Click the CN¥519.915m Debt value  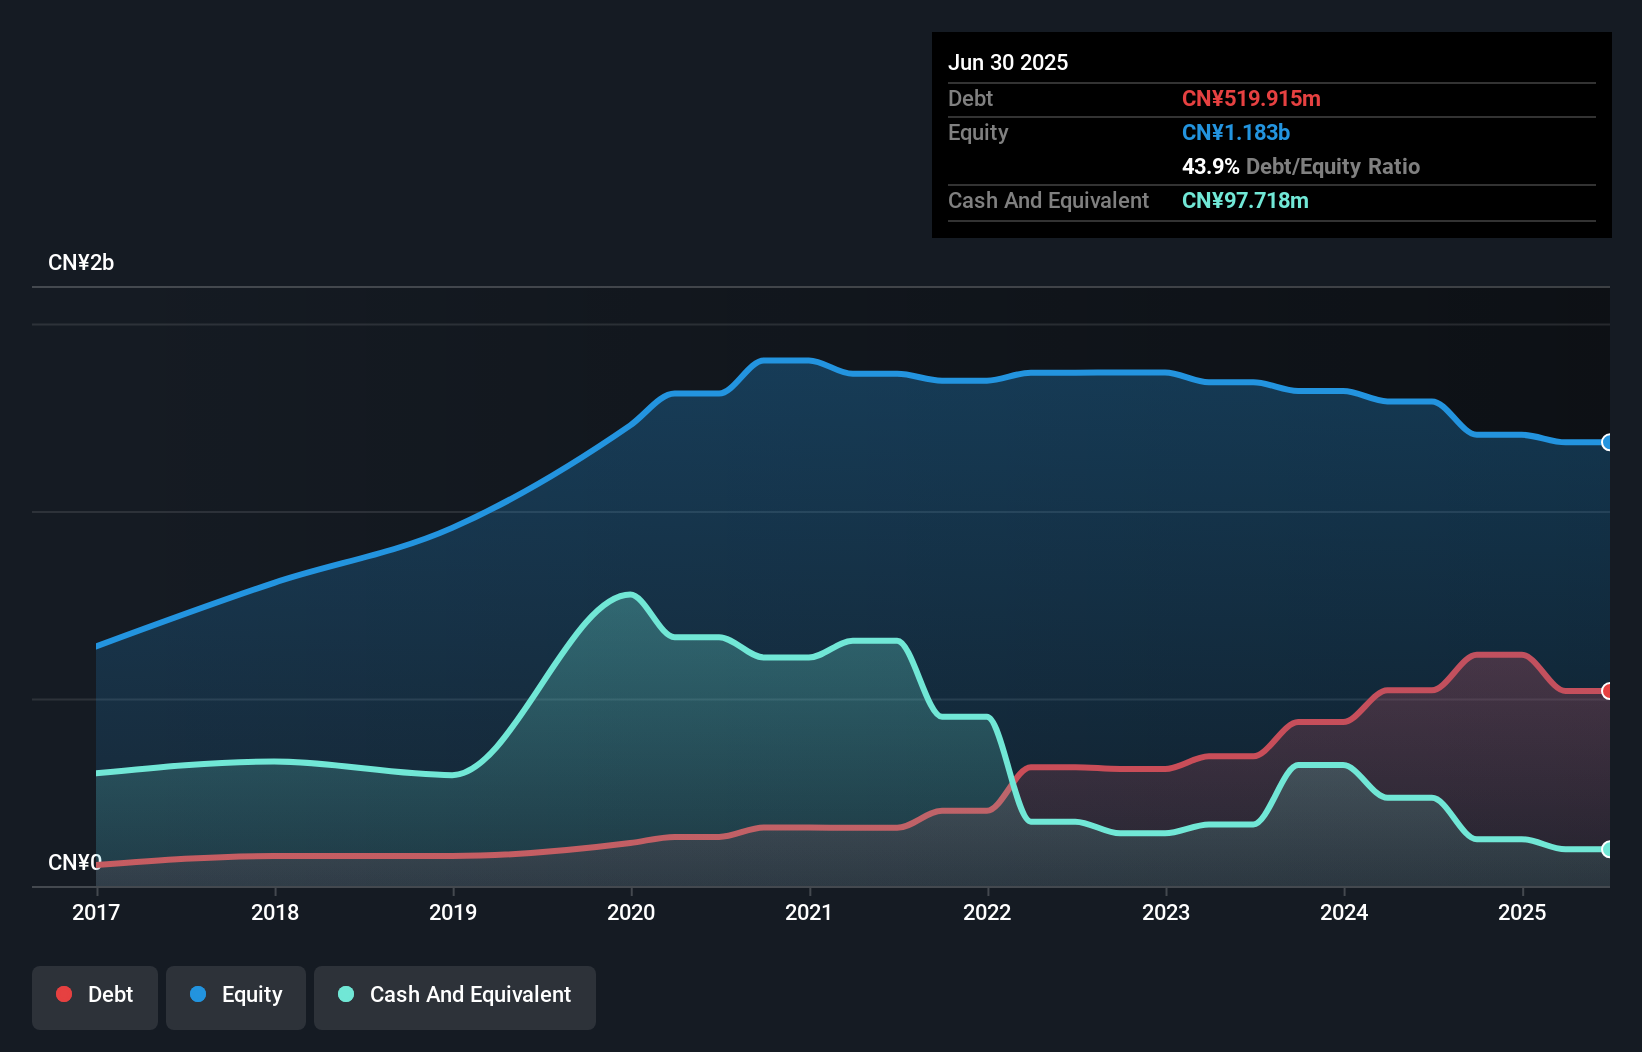point(1252,98)
